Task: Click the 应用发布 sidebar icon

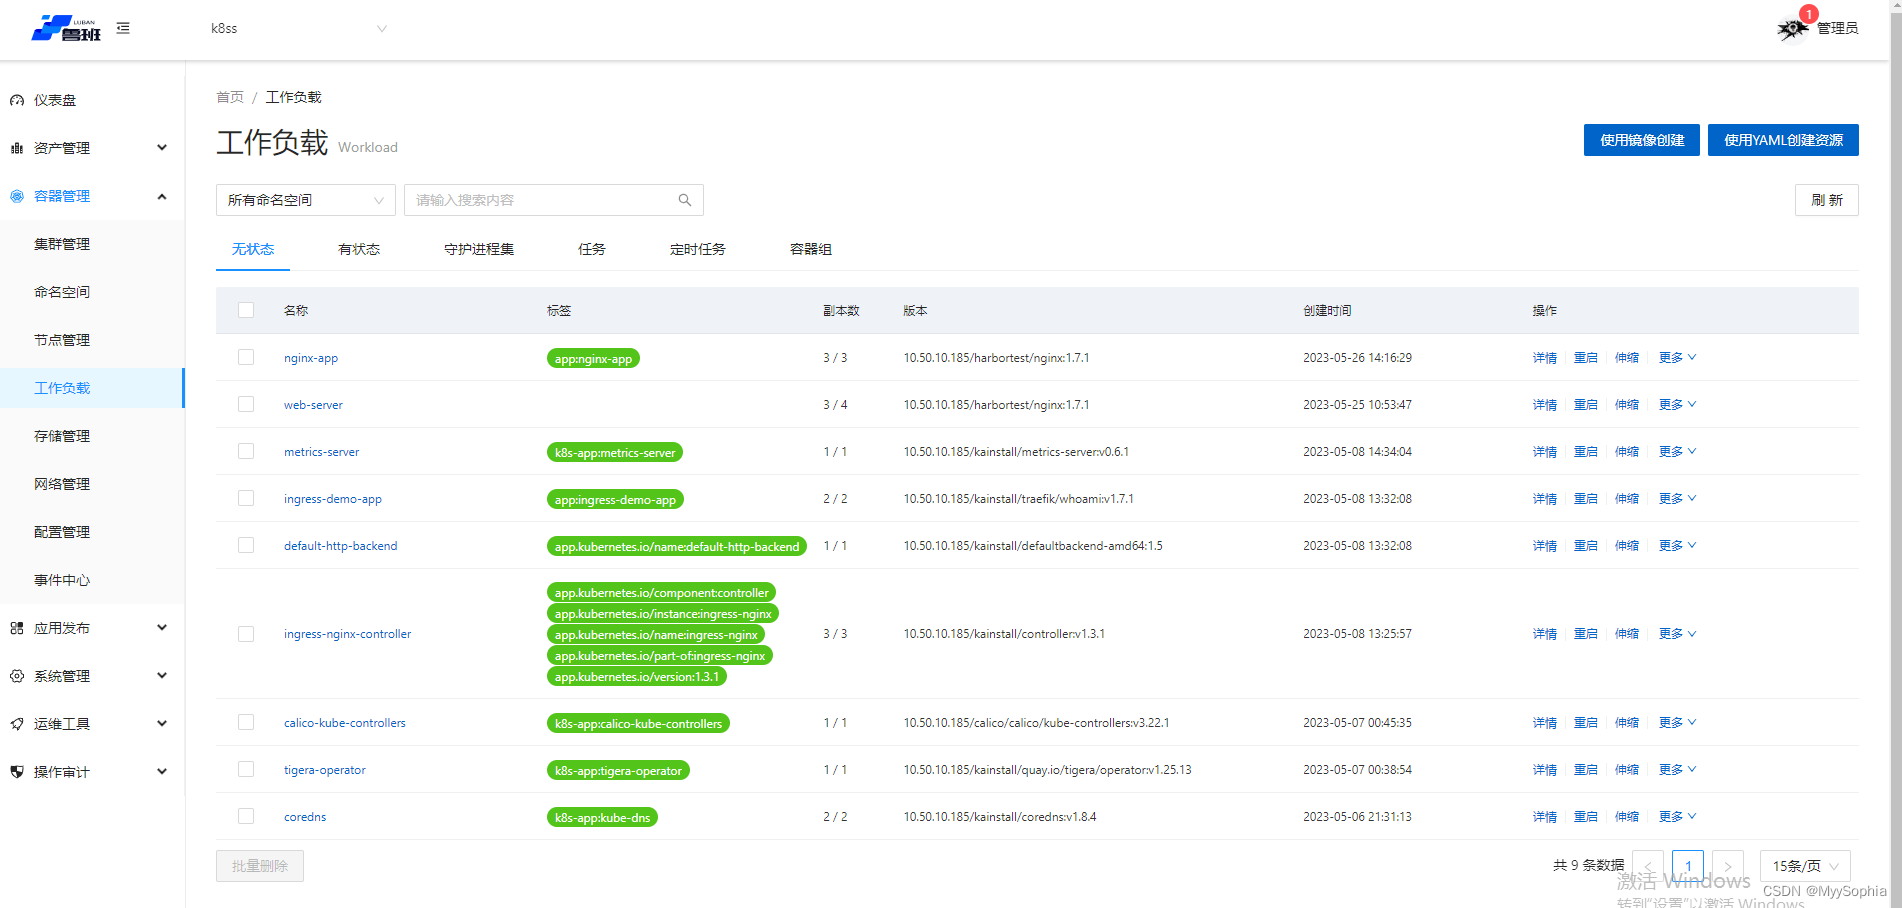Action: 17,628
